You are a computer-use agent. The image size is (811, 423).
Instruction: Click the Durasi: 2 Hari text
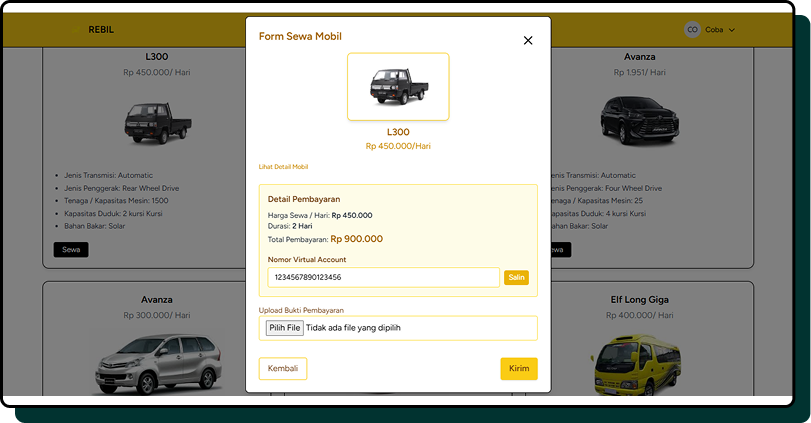tap(290, 226)
